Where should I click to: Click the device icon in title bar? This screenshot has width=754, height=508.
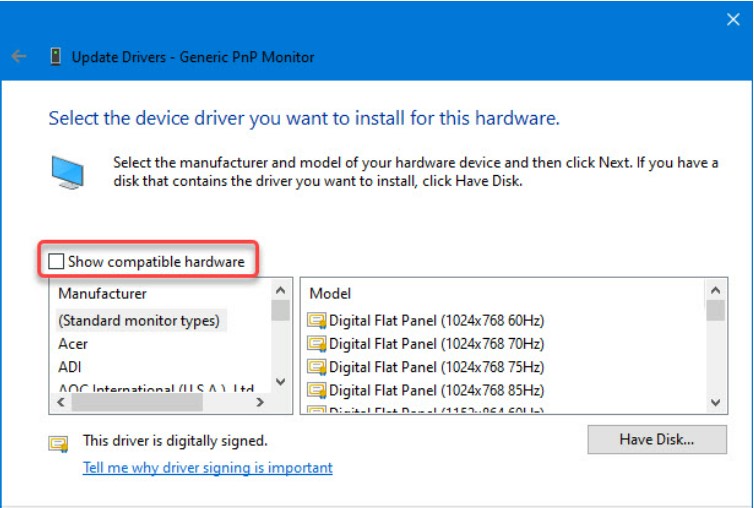pos(55,57)
